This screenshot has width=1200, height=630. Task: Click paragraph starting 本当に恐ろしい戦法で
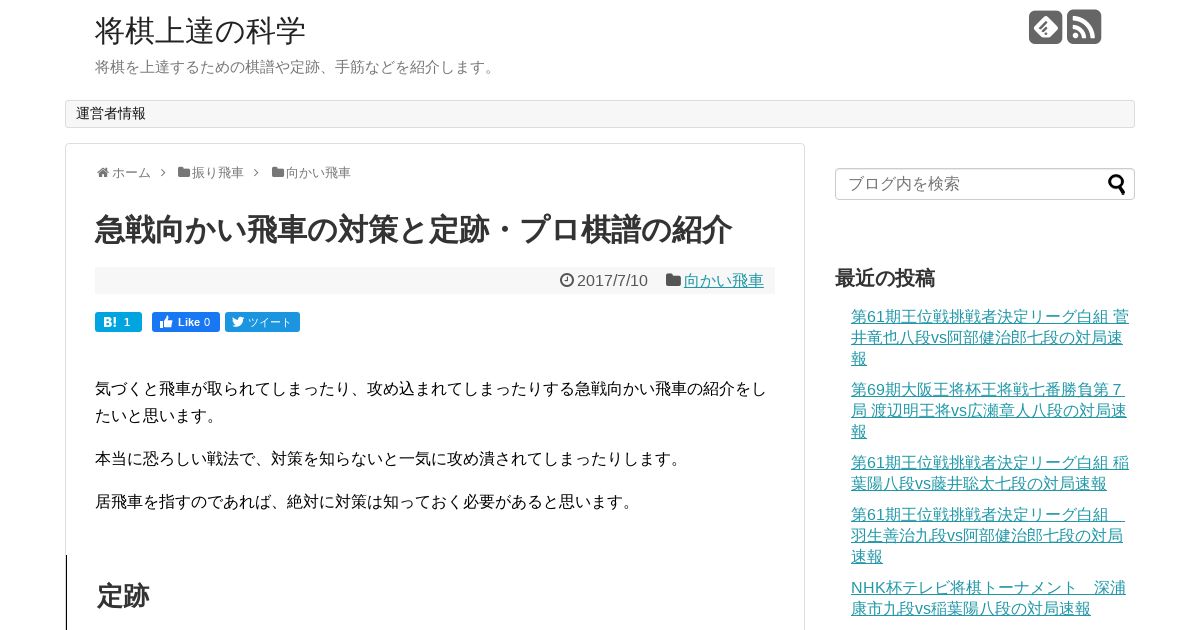point(390,459)
